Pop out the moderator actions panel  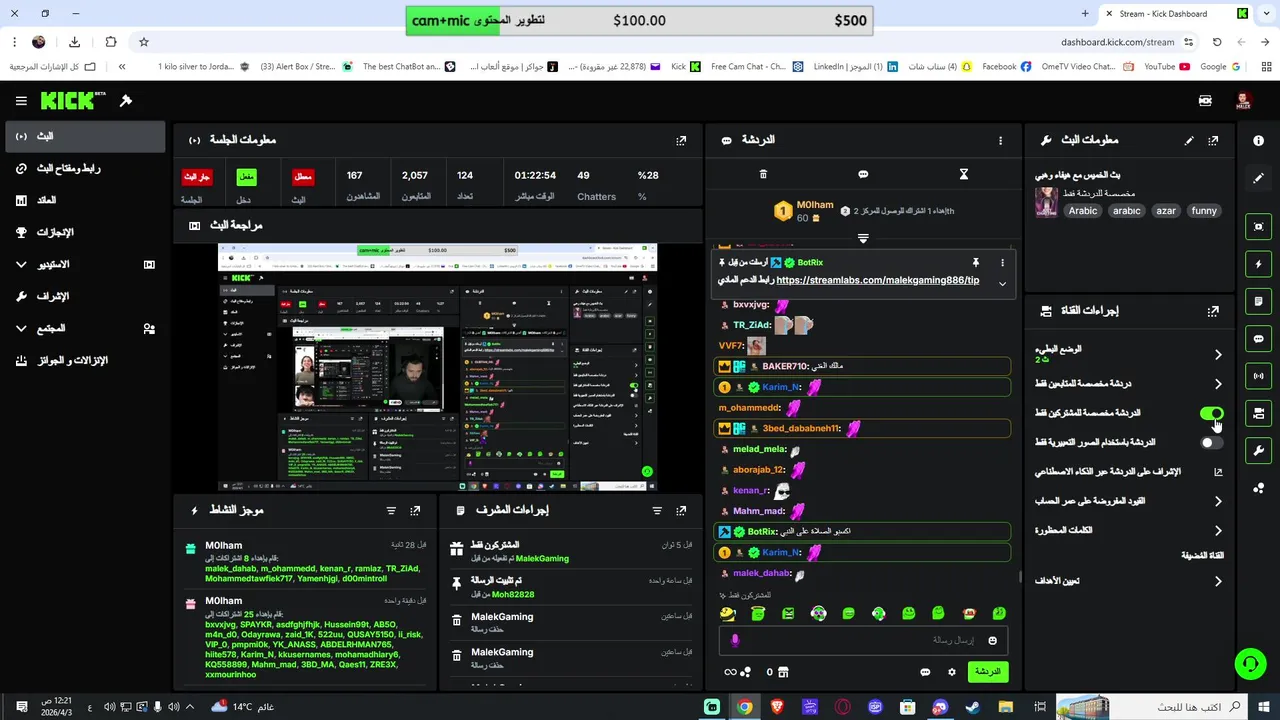click(681, 510)
